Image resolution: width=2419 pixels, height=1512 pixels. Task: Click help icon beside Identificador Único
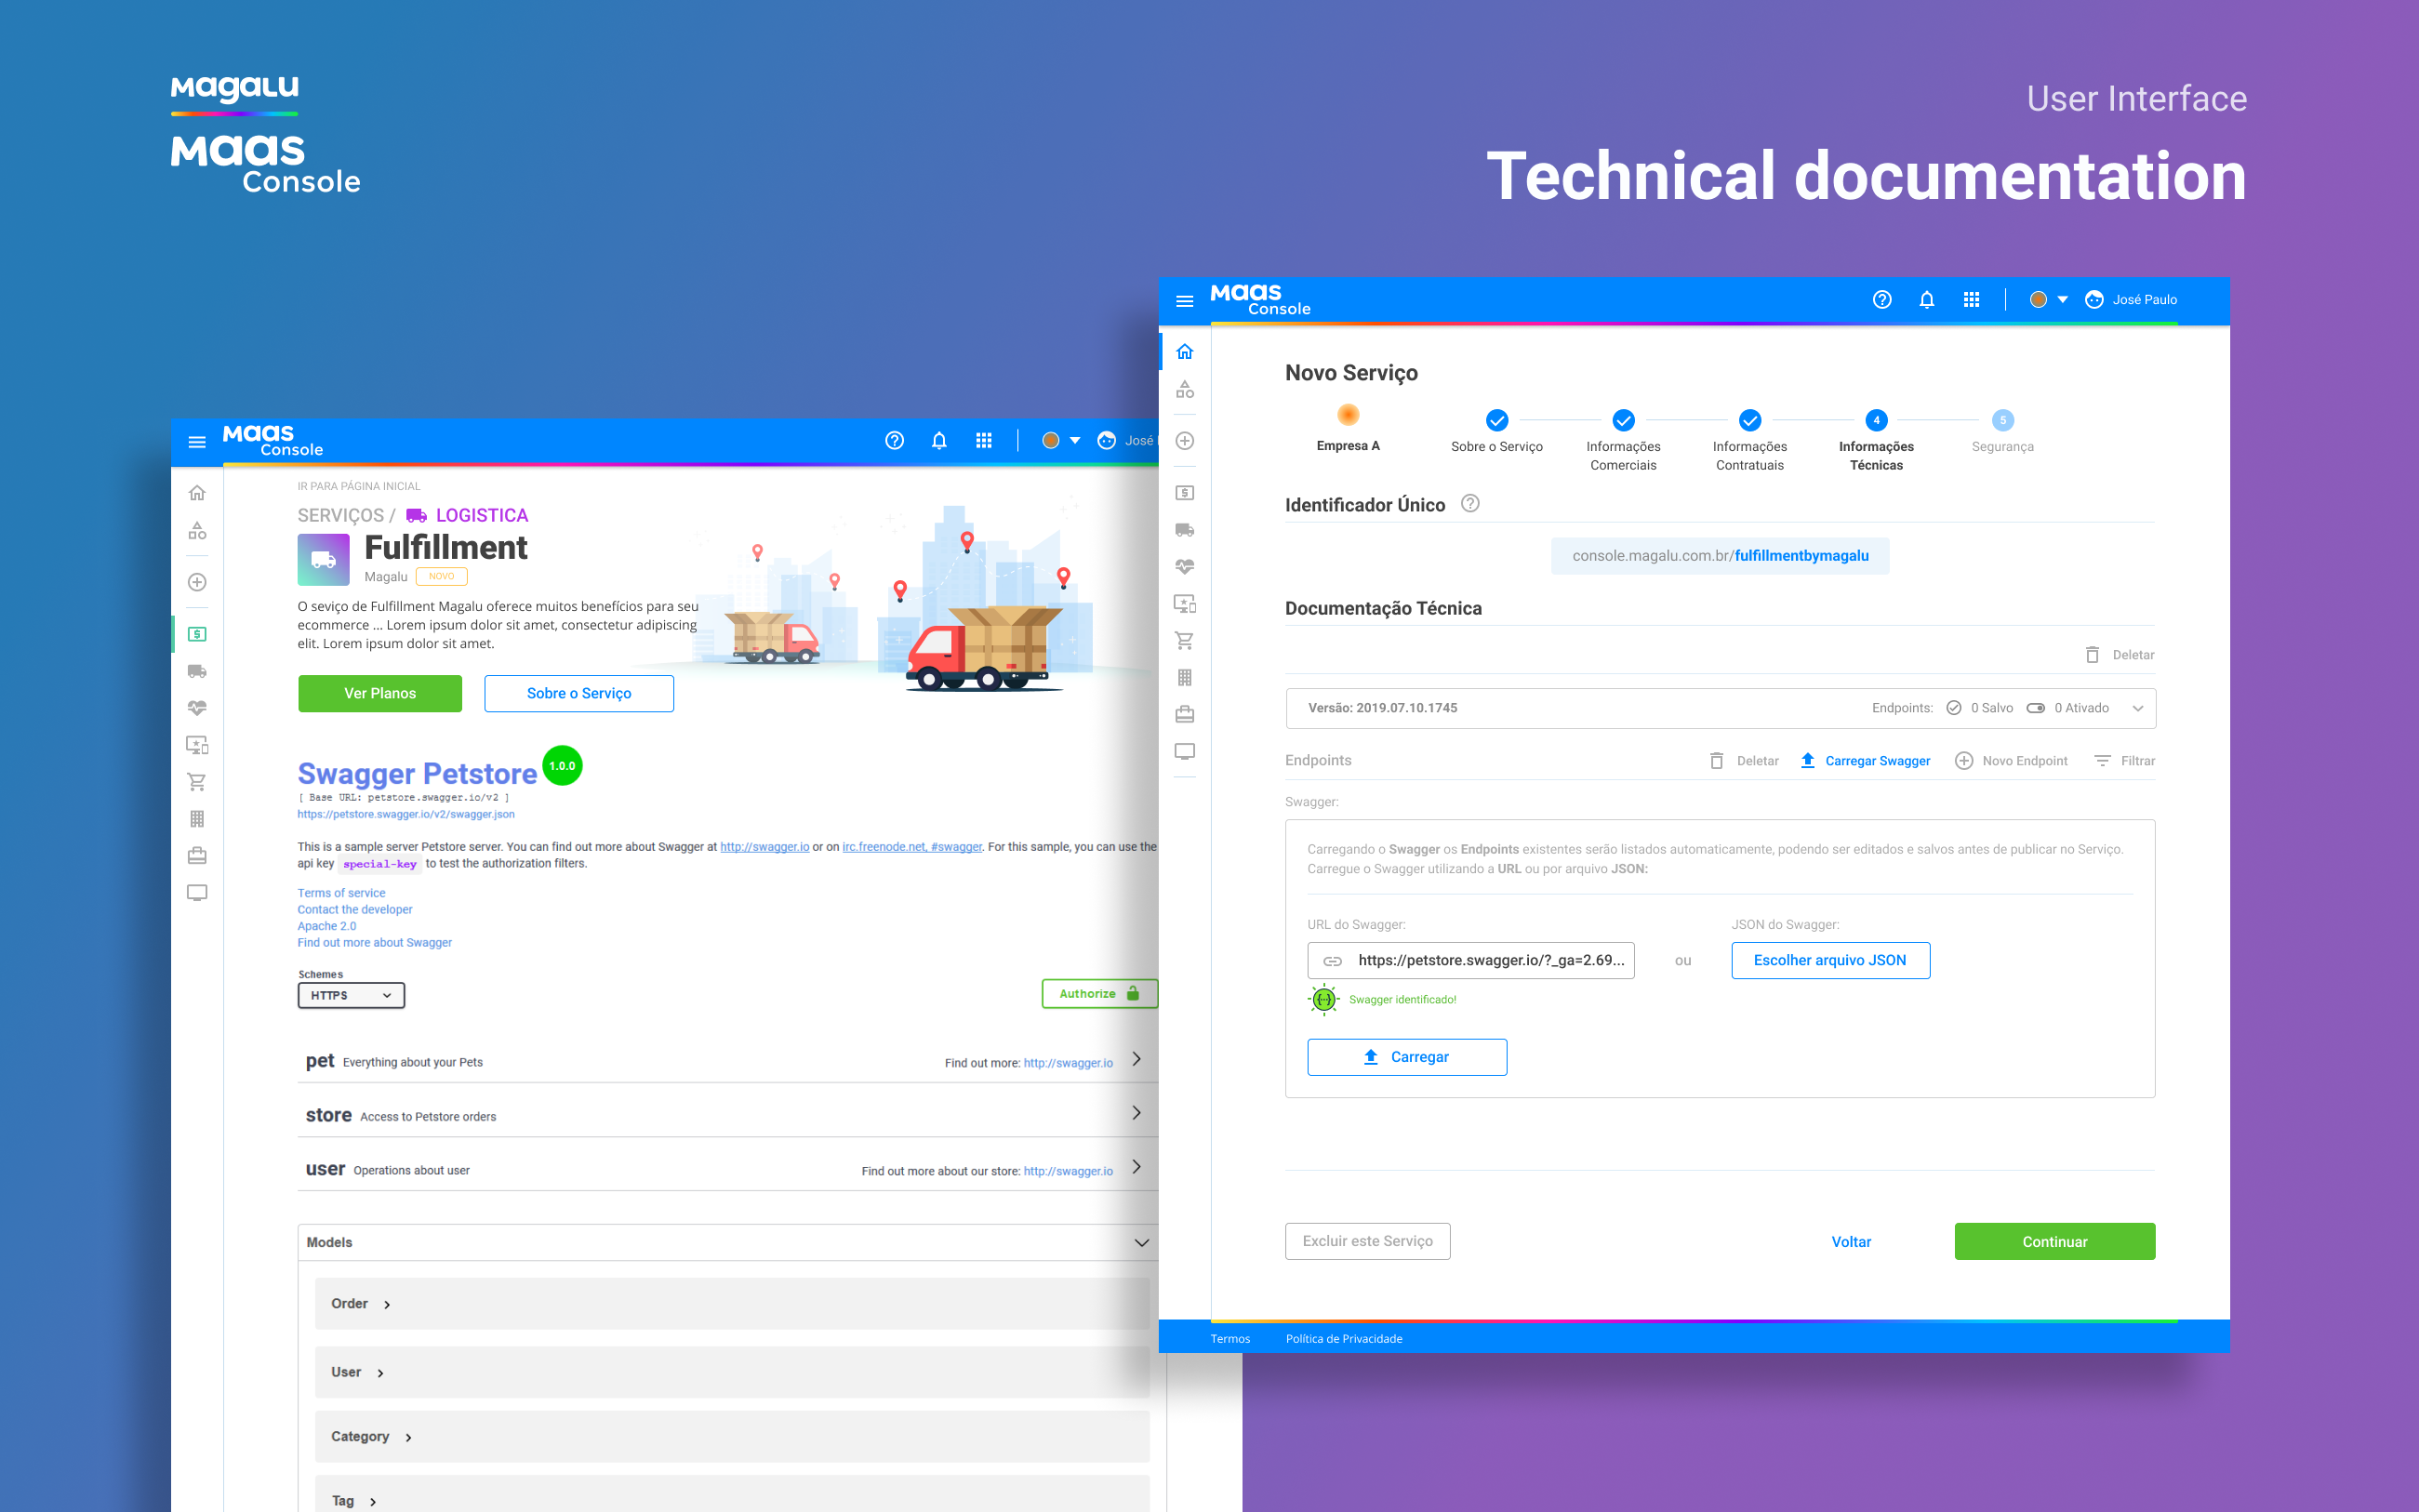point(1470,504)
